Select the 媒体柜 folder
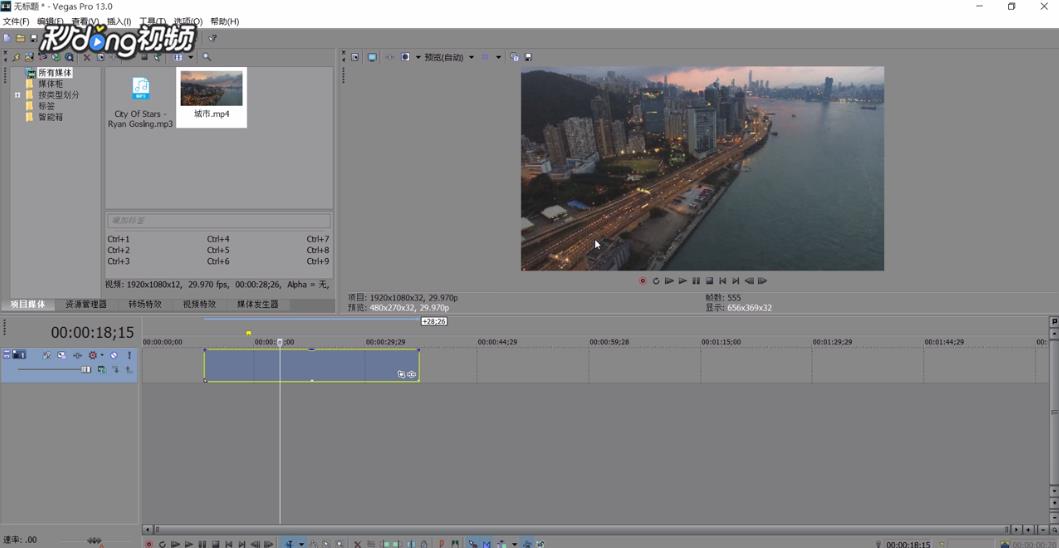Screen dimensions: 1059x548 [x=51, y=84]
